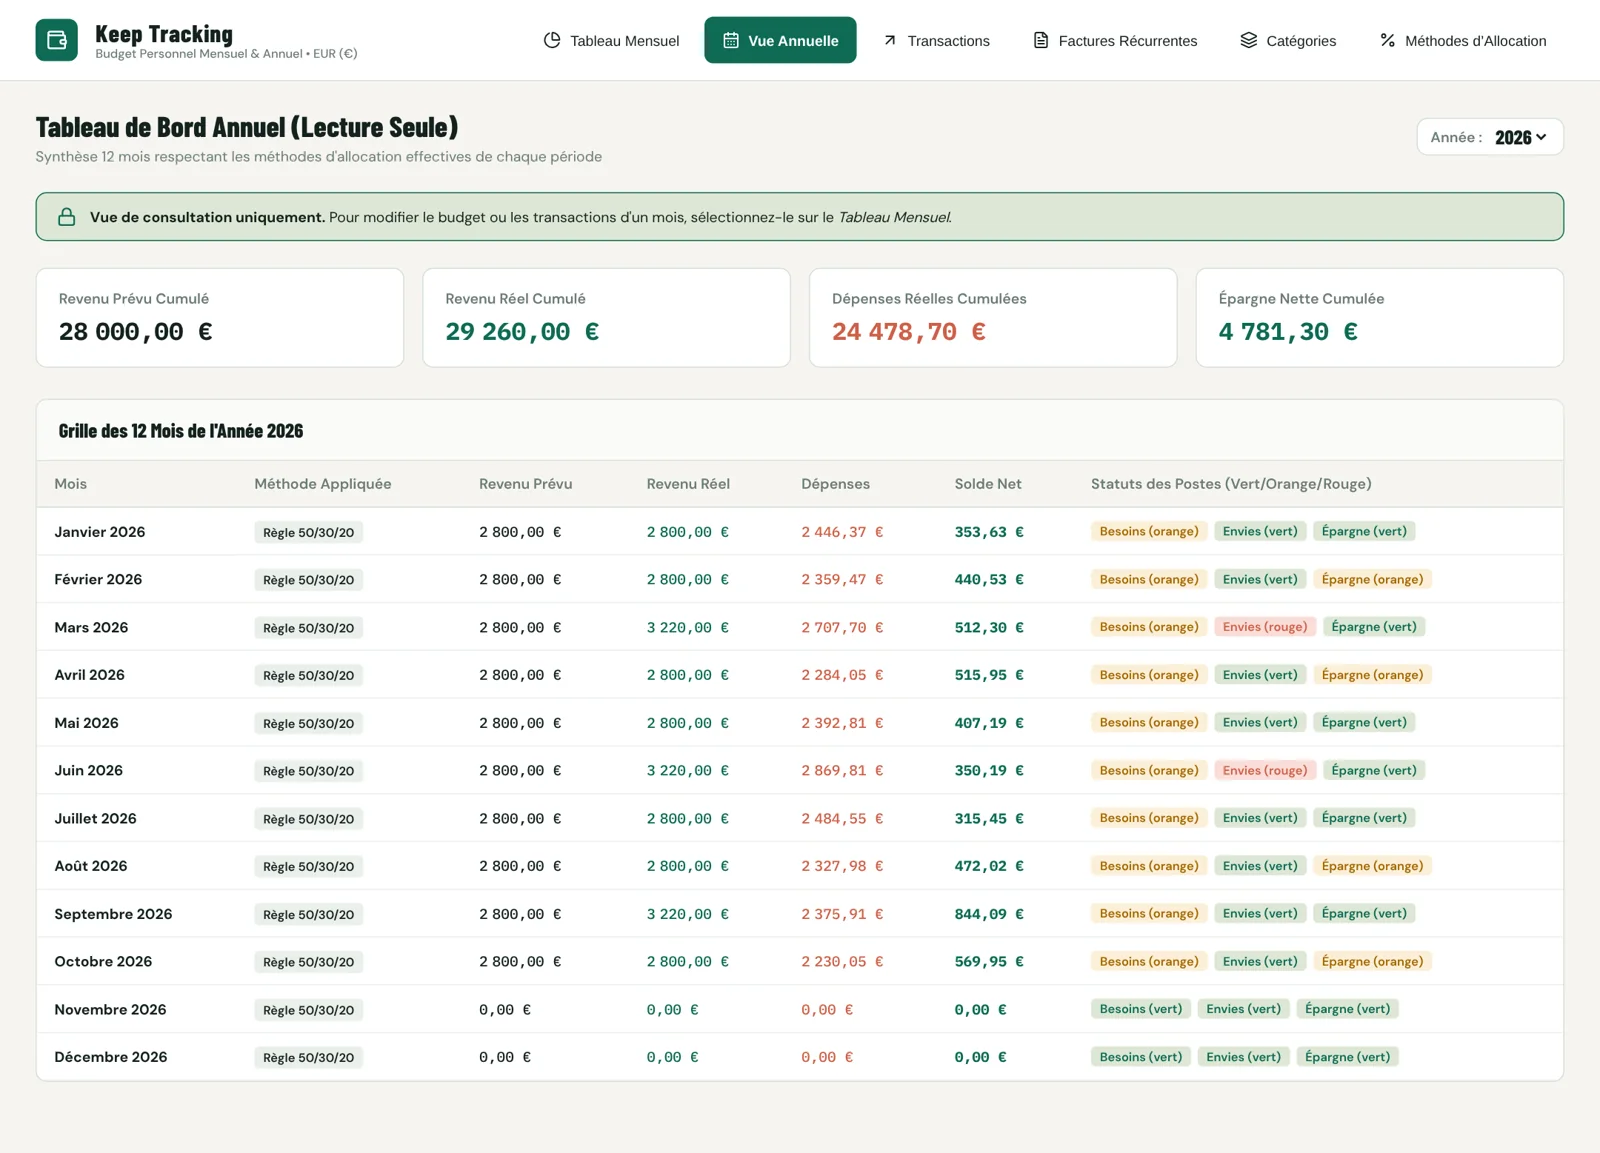Open the Méthodes d'Allocation tab

(1463, 40)
